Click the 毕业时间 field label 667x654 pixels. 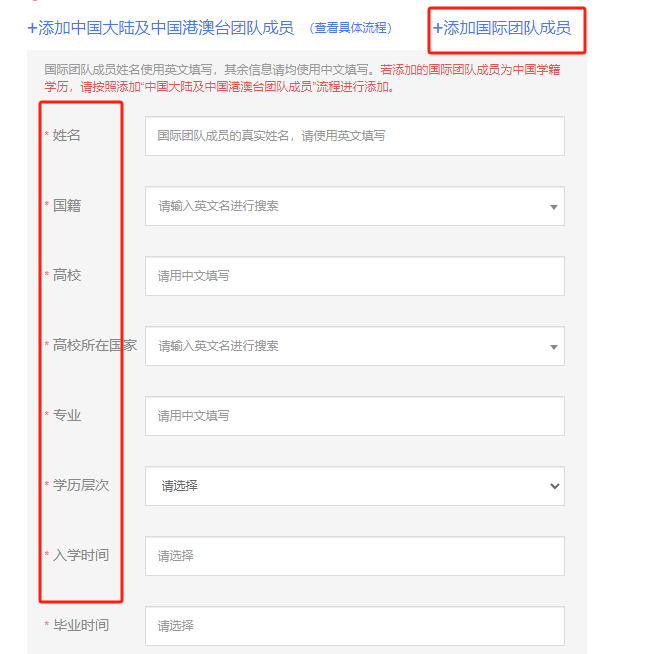click(x=81, y=625)
